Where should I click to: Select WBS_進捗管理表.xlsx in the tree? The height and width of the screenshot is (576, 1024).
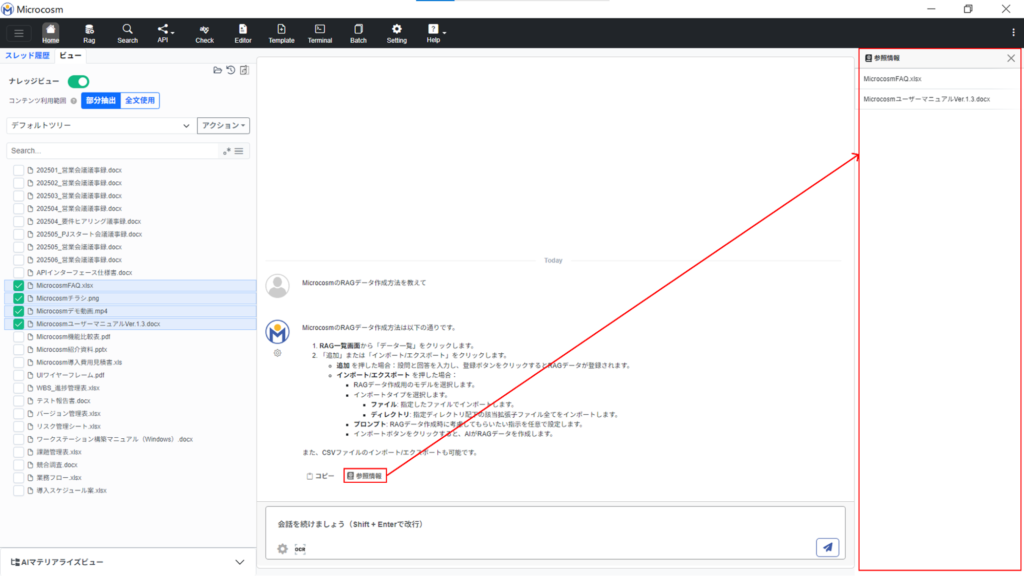click(x=68, y=388)
